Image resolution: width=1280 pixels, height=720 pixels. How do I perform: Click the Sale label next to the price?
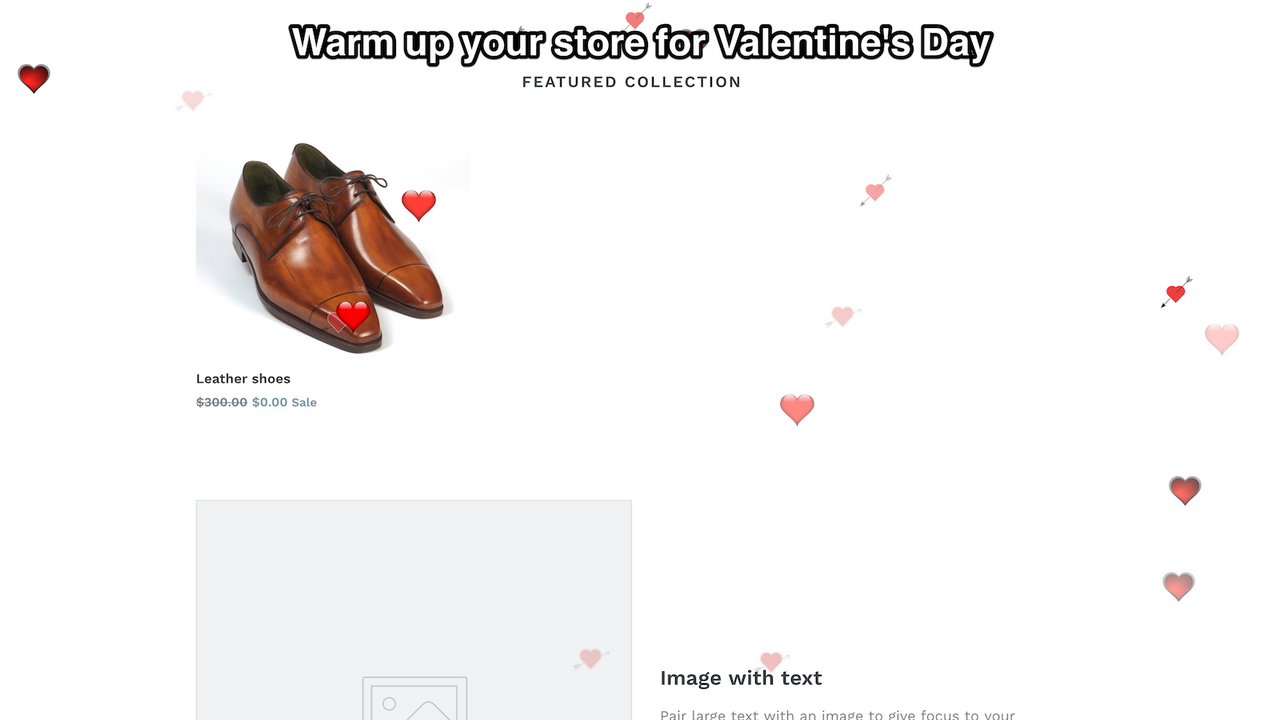pyautogui.click(x=303, y=402)
